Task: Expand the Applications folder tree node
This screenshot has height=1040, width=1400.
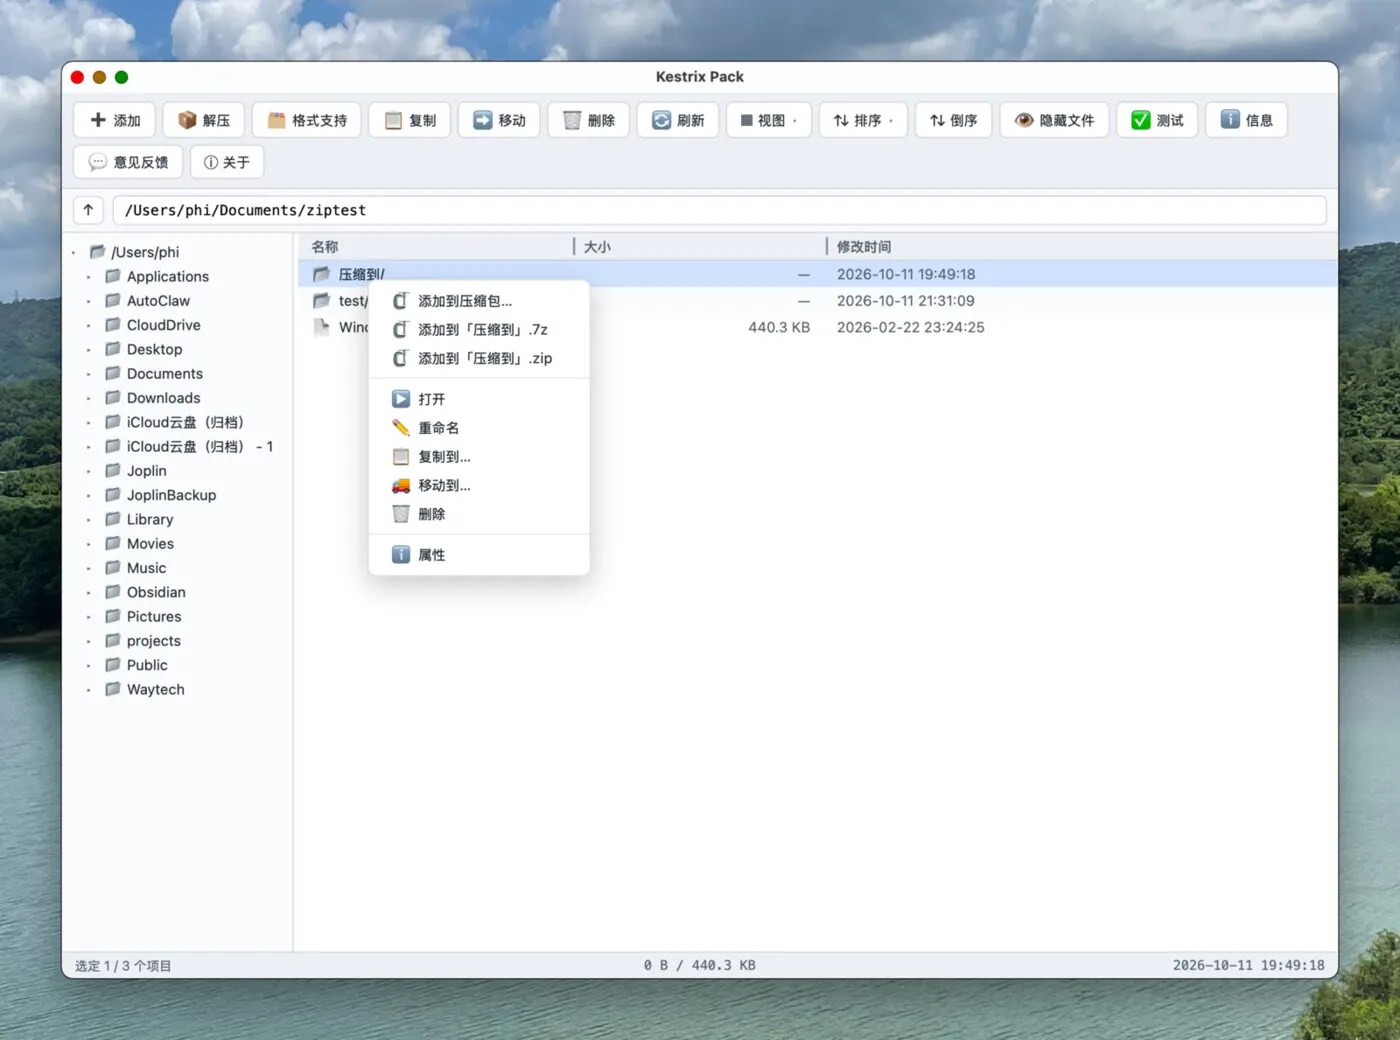Action: pyautogui.click(x=89, y=277)
